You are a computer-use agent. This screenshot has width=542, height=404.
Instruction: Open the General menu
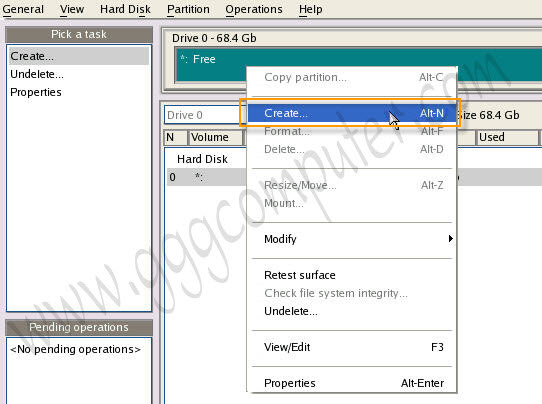(23, 9)
